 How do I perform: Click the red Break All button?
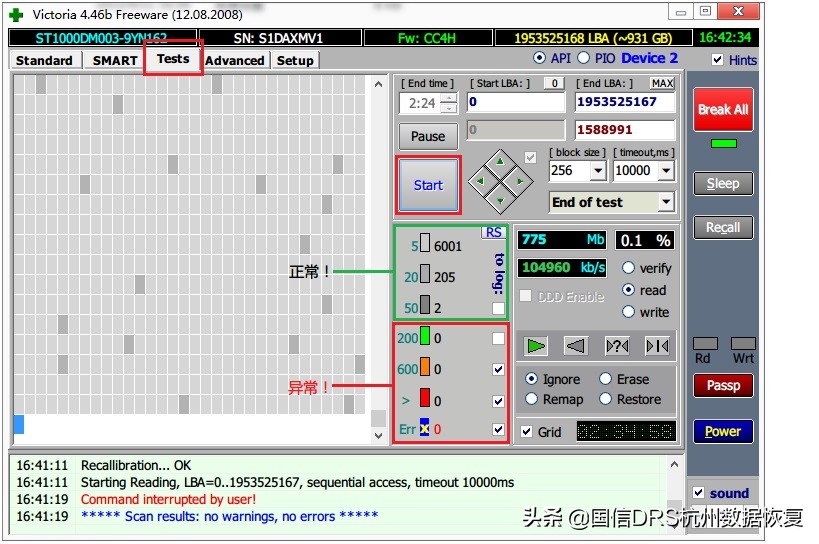(x=722, y=110)
